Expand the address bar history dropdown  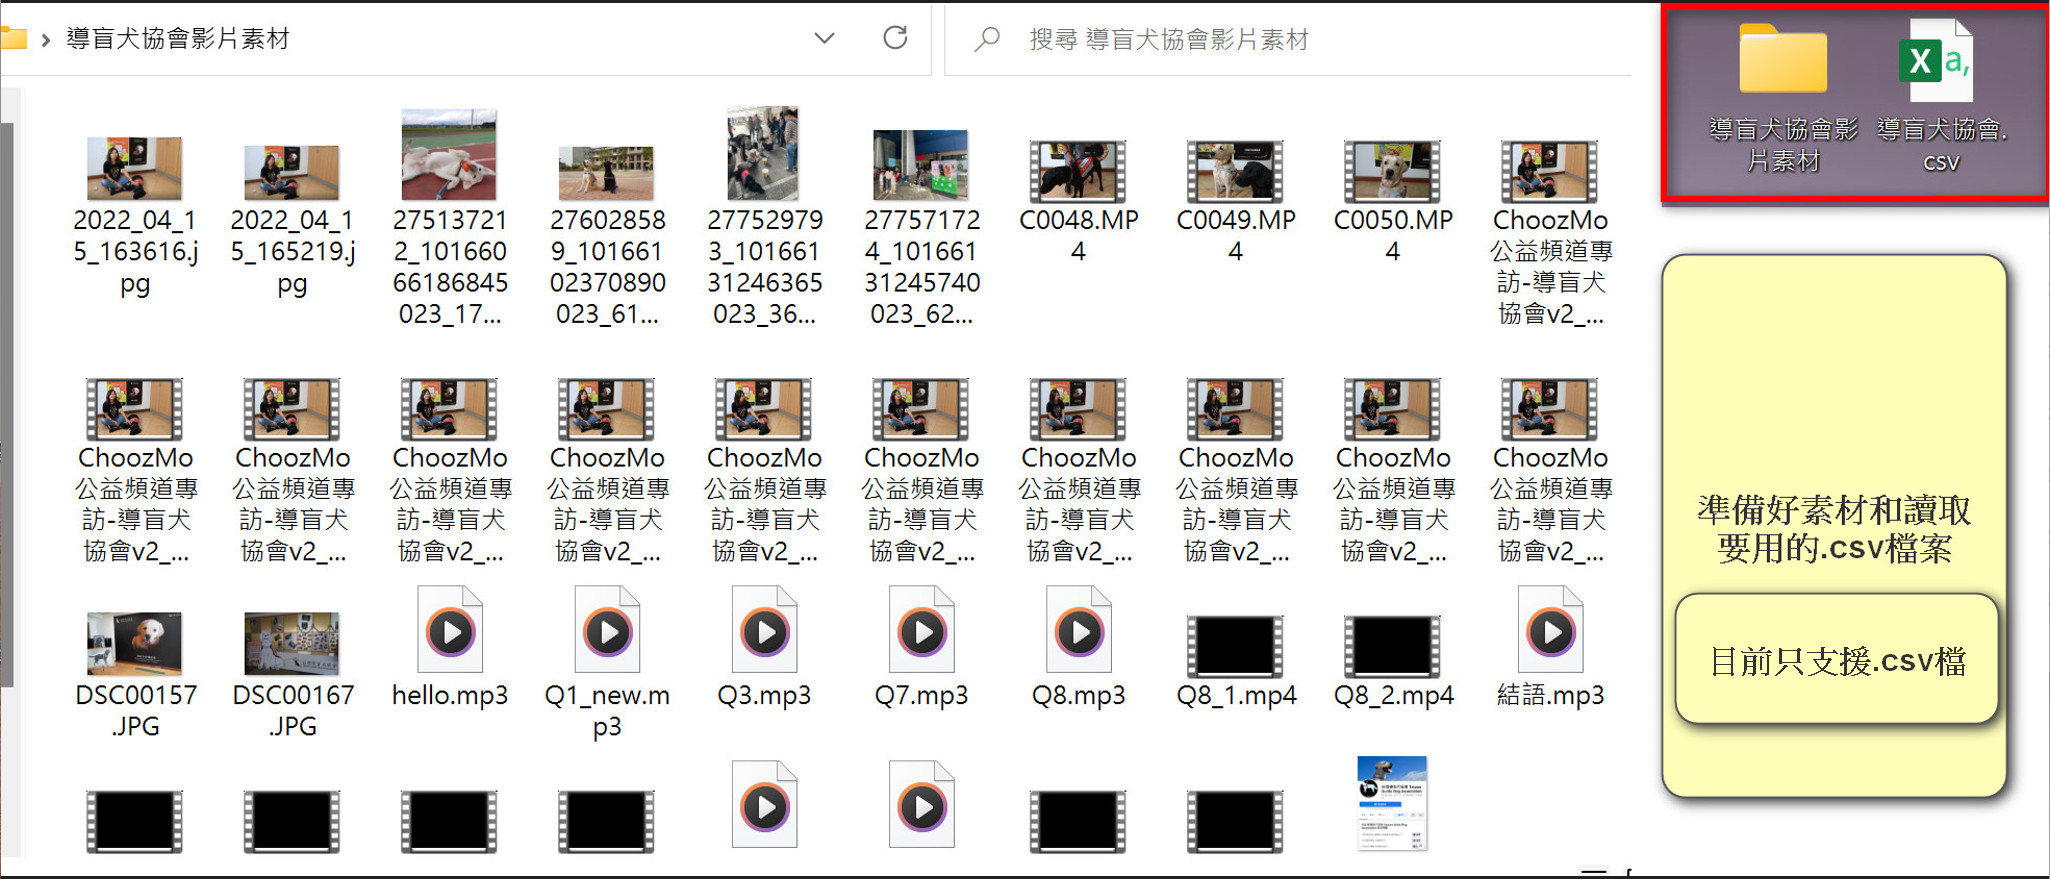[824, 38]
